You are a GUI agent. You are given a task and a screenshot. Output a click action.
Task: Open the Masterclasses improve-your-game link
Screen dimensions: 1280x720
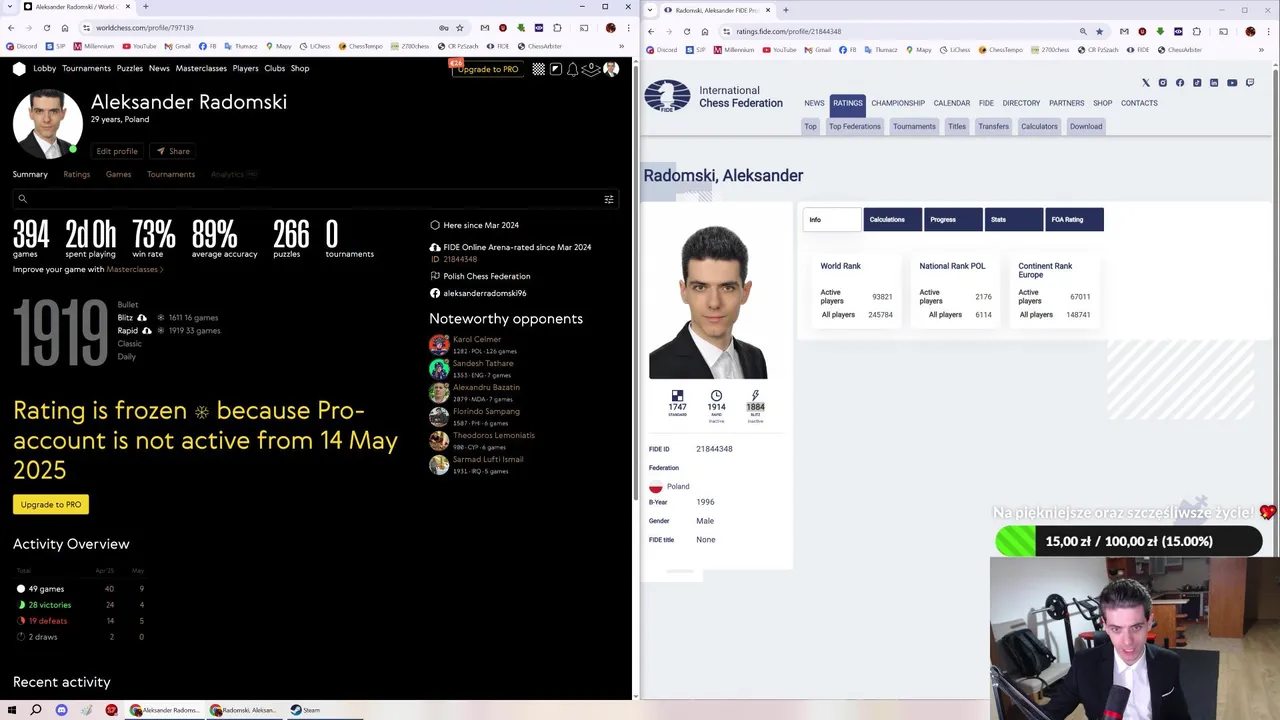pos(134,269)
